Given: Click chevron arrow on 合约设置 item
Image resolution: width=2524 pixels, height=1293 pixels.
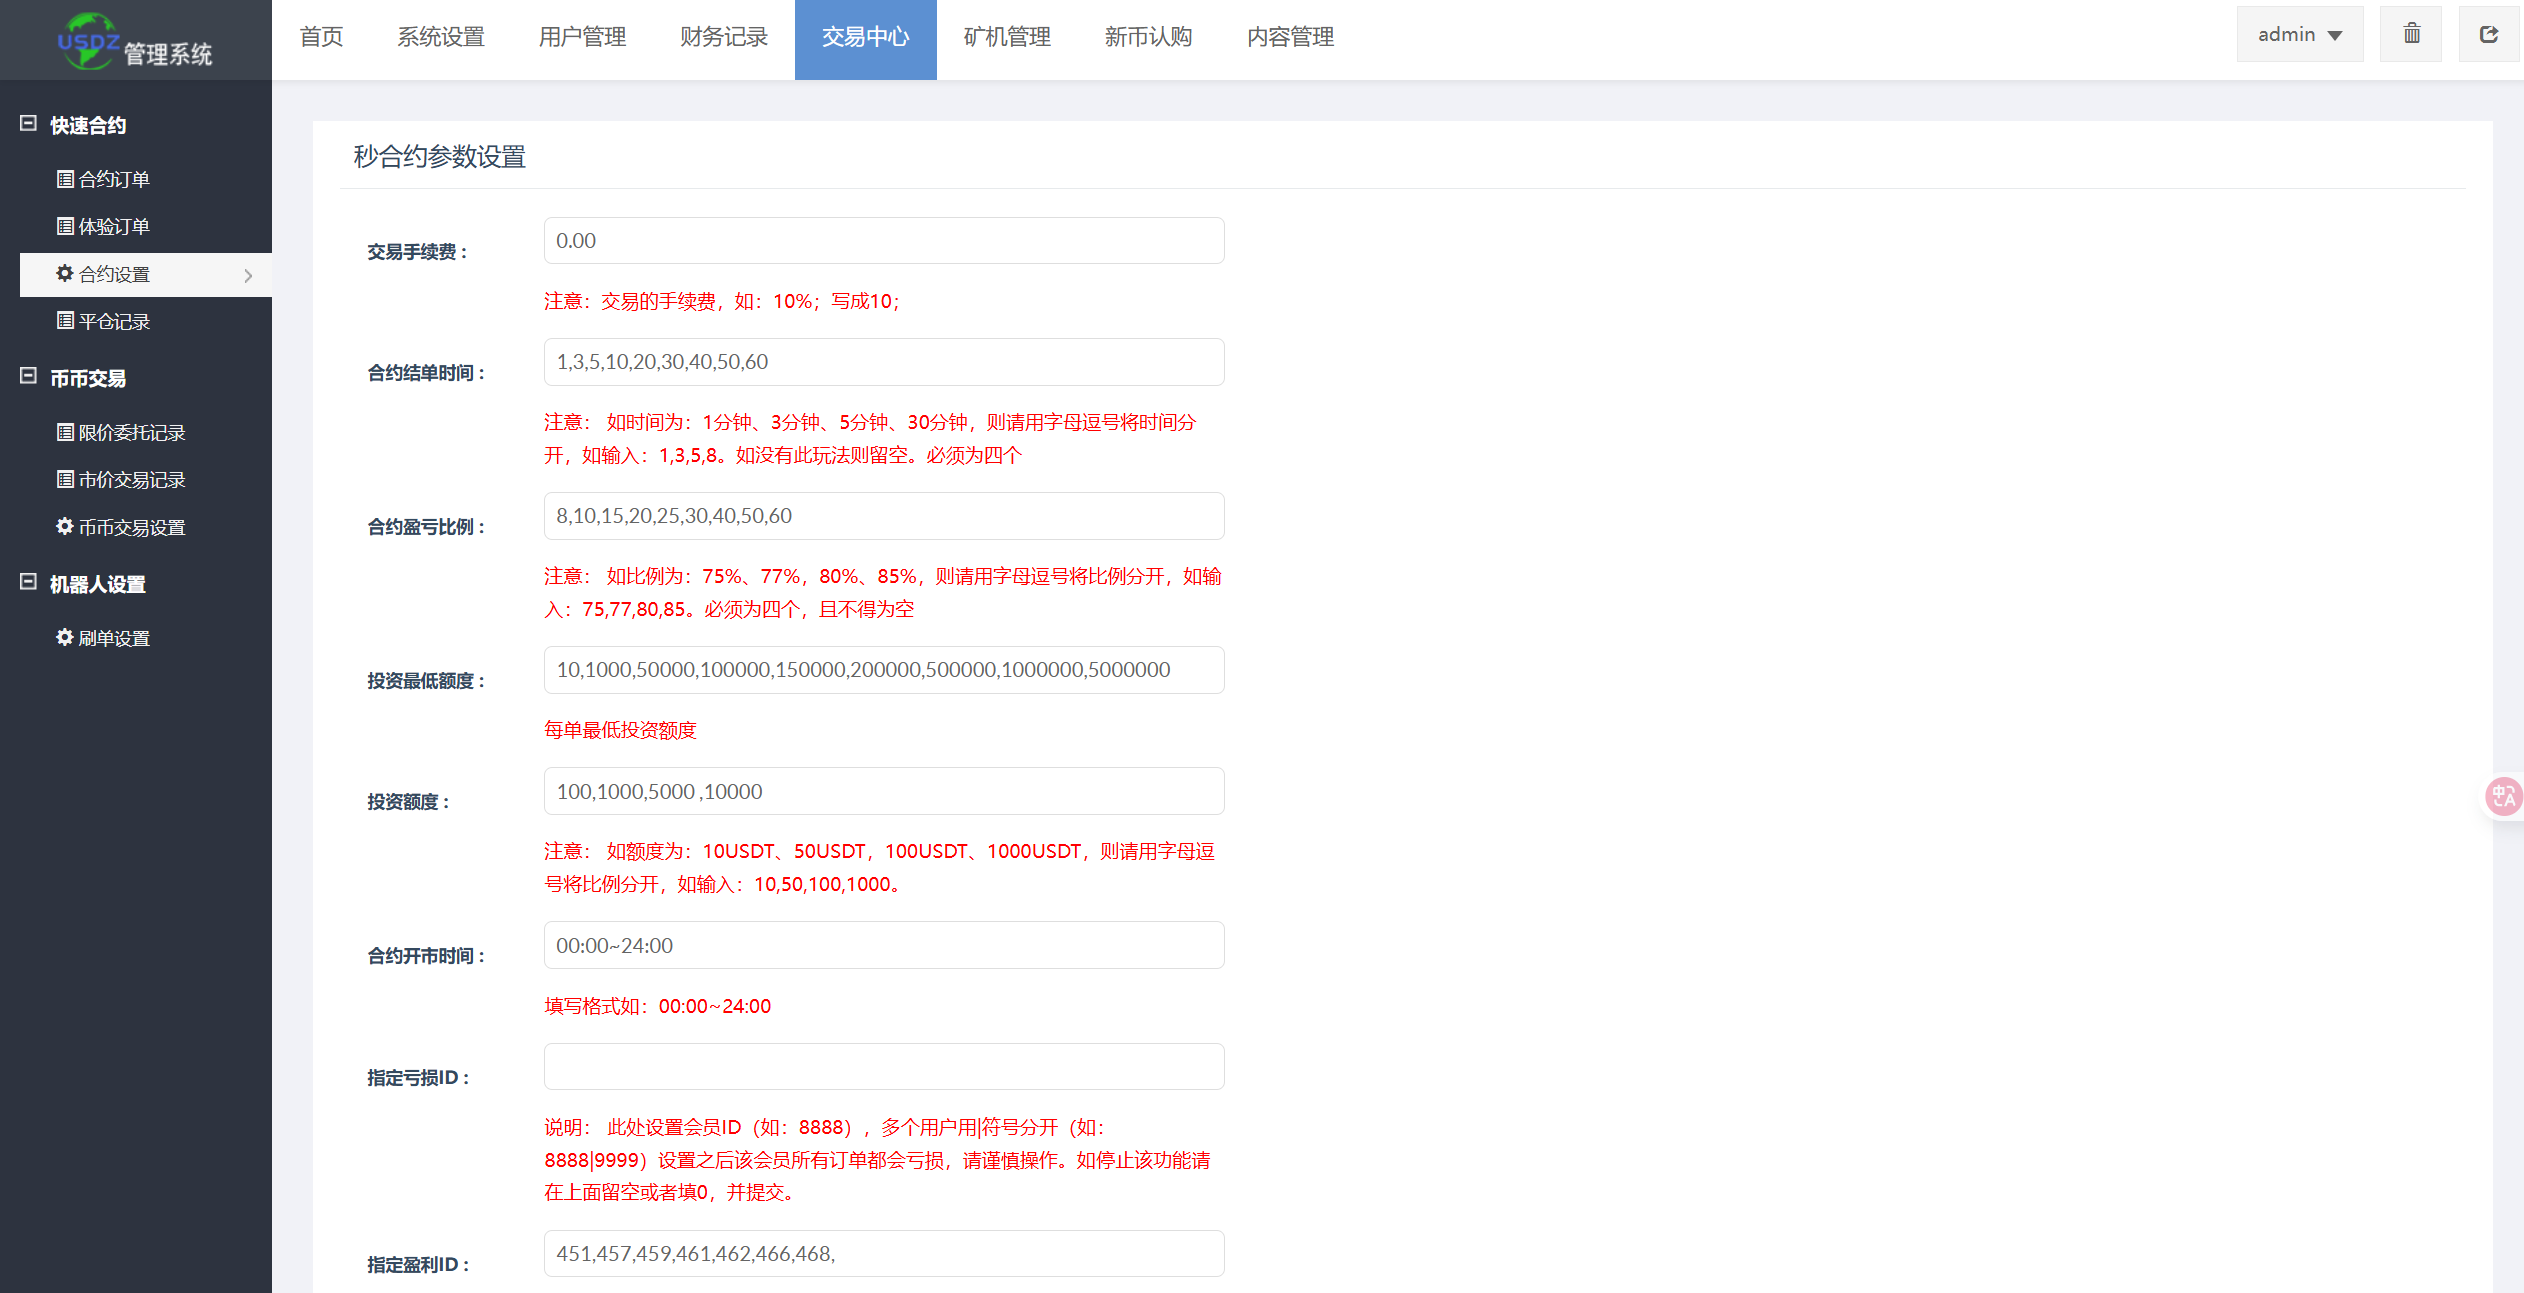Looking at the screenshot, I should [248, 275].
